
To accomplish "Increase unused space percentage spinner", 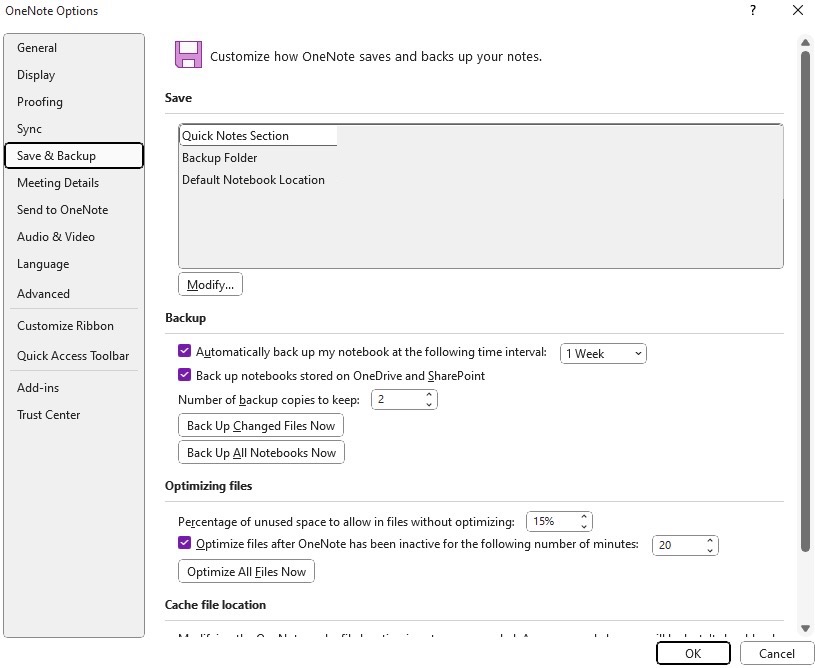I will tap(584, 517).
